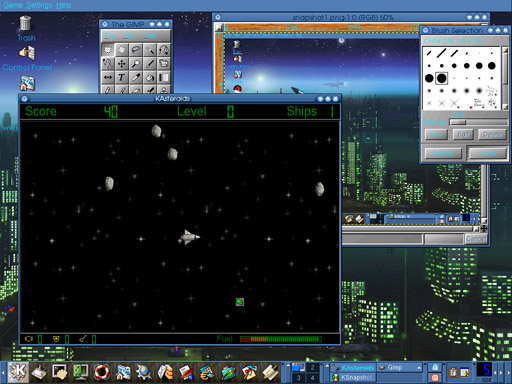
Task: Select the Color Picker eyedropper tool
Action: (136, 78)
